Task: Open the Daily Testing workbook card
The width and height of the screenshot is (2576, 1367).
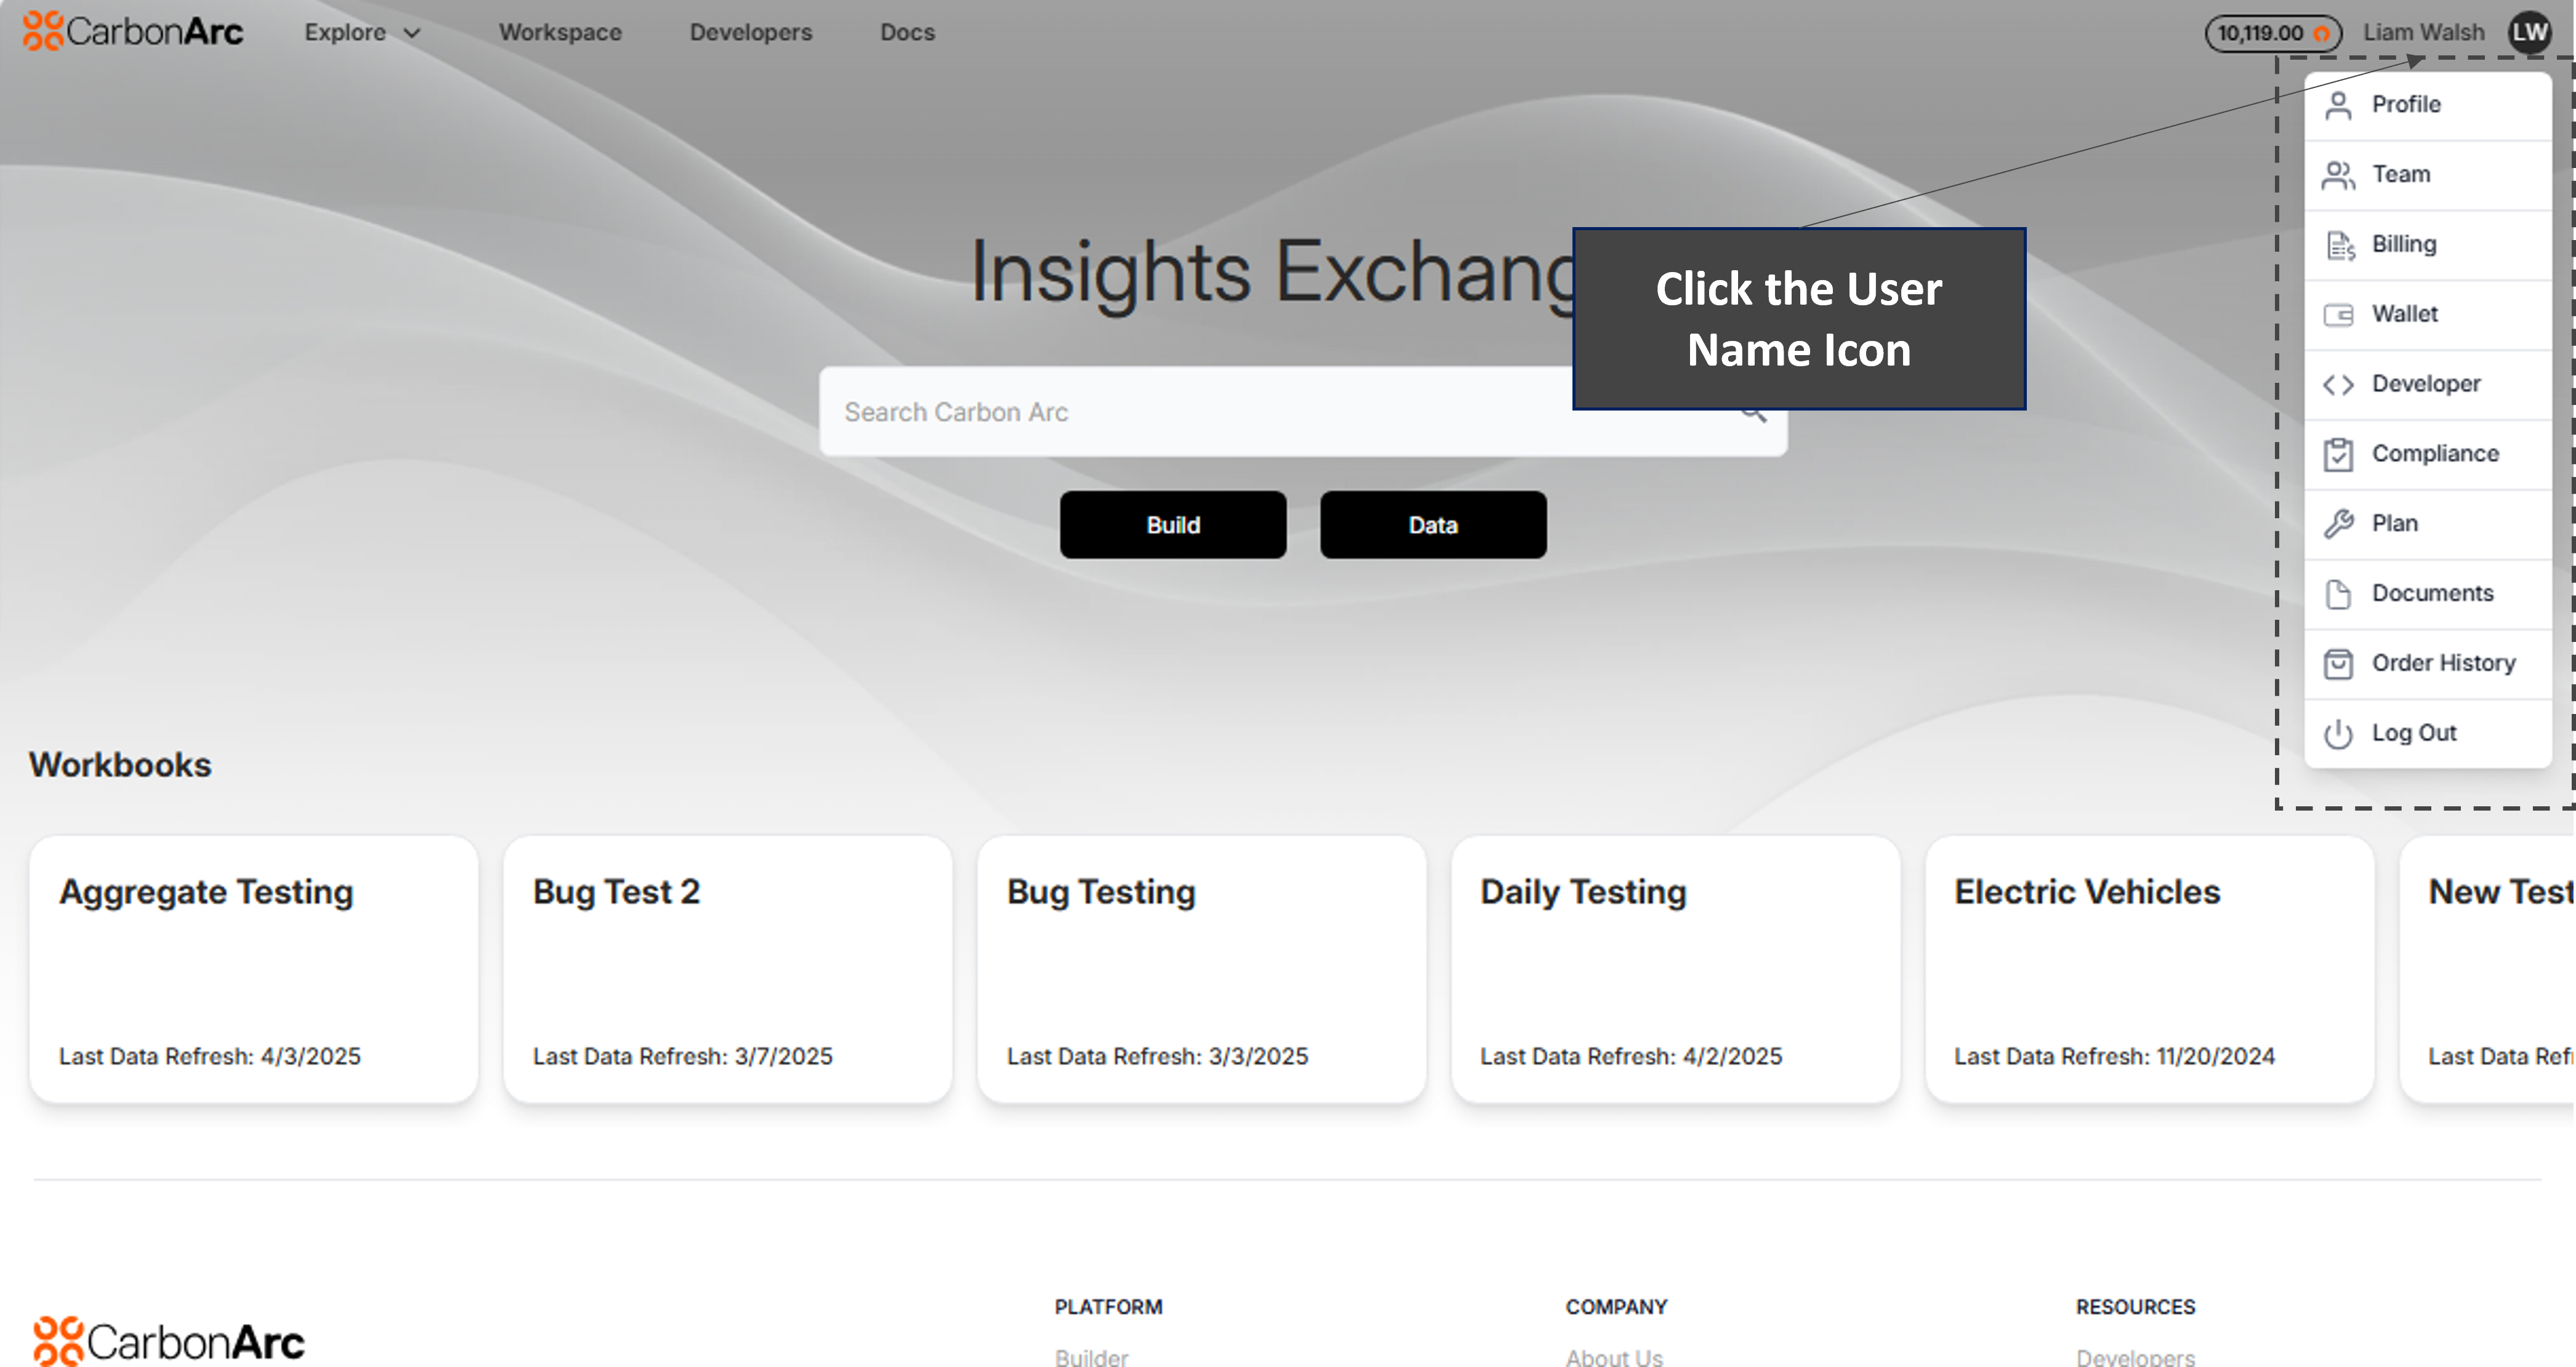Action: pyautogui.click(x=1676, y=969)
